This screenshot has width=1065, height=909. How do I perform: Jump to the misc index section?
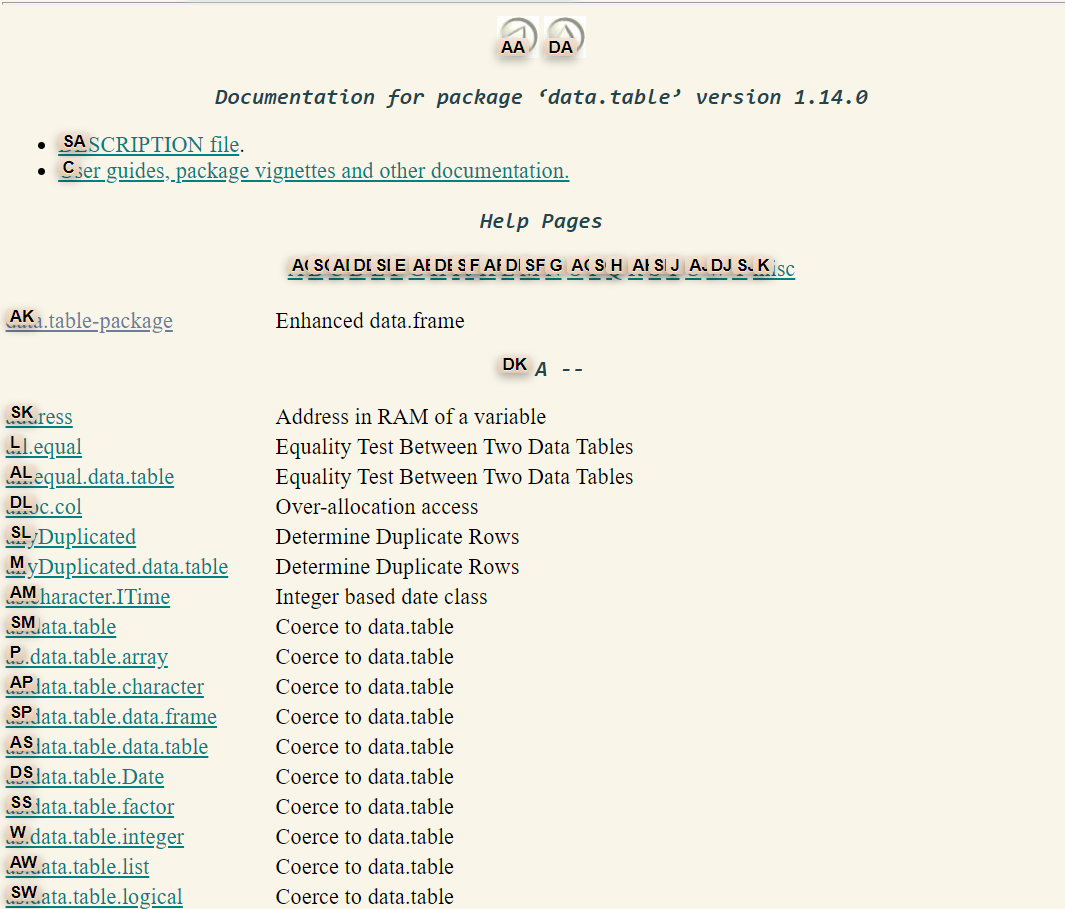coord(783,269)
